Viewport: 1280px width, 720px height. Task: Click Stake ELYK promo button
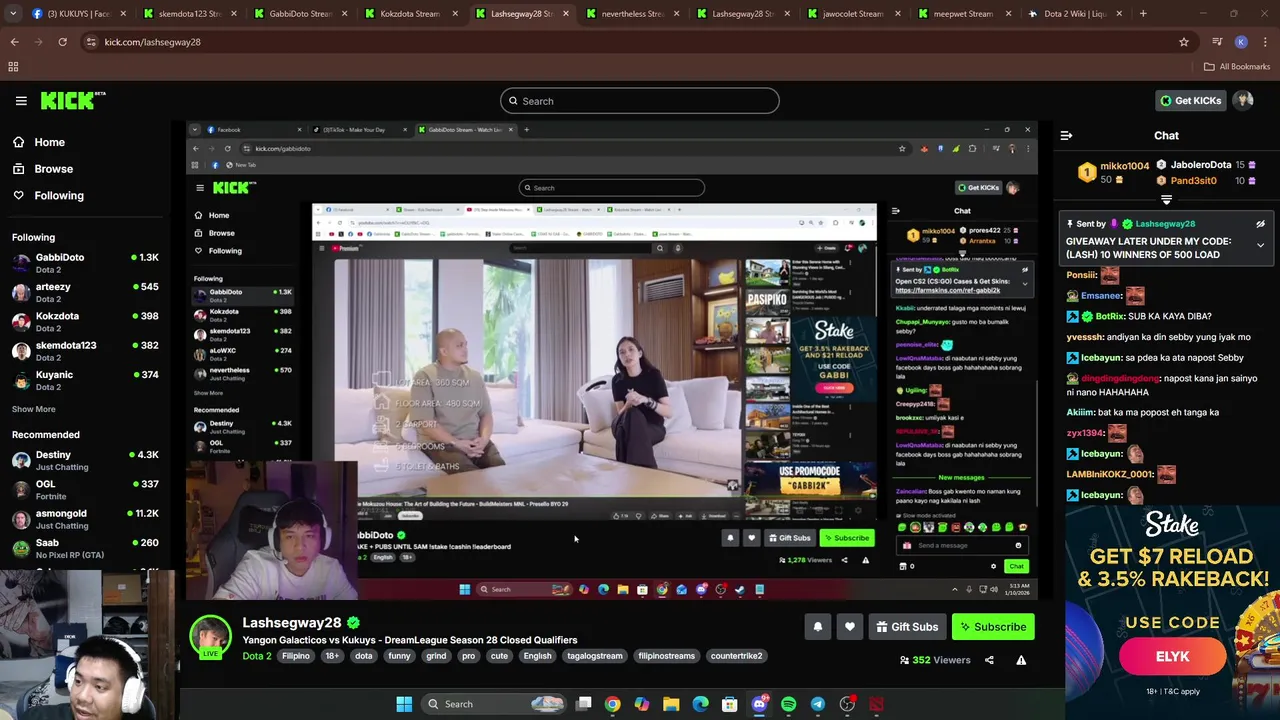point(1172,656)
